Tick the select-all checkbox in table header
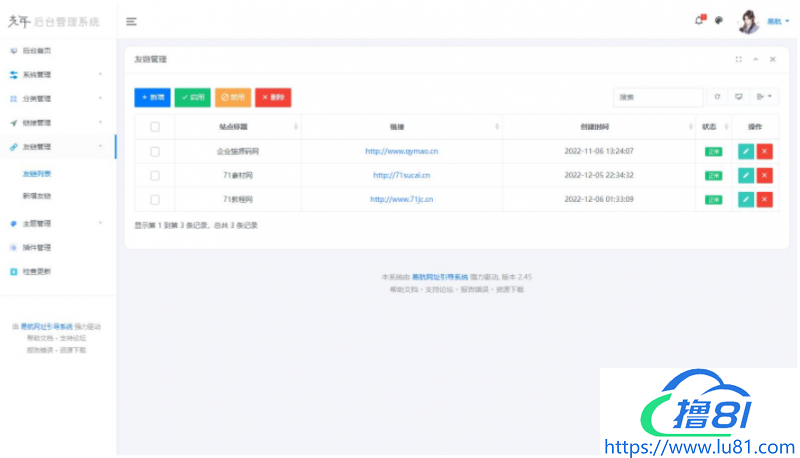This screenshot has width=800, height=458. pos(154,127)
